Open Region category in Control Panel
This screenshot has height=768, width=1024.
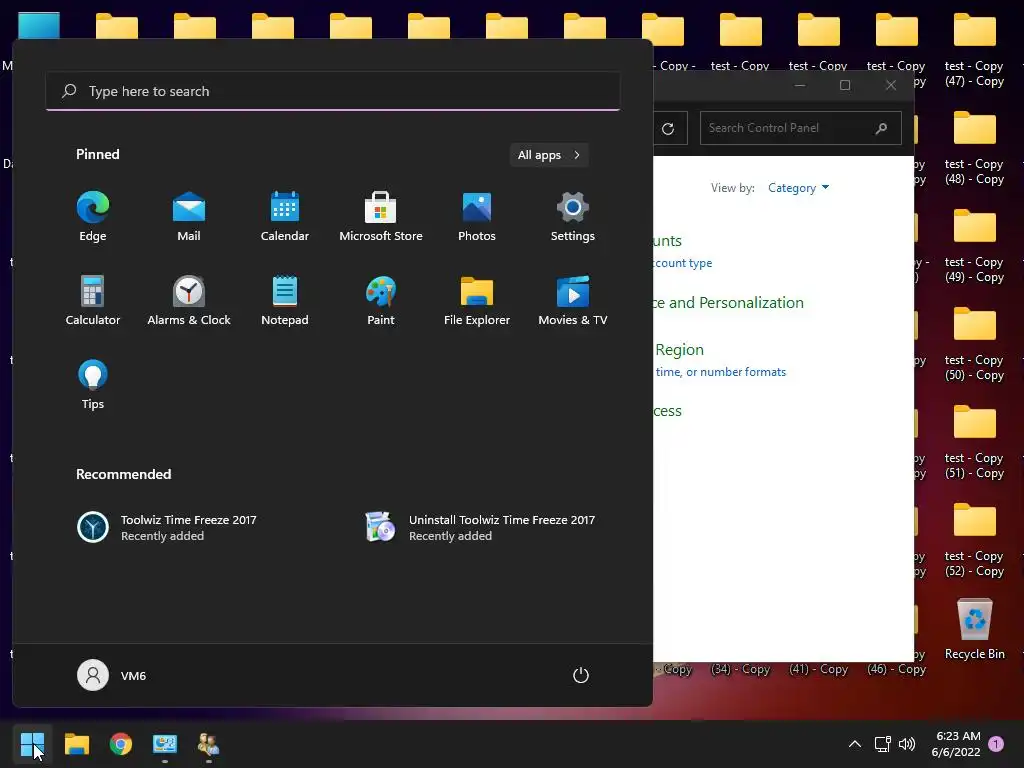click(679, 349)
